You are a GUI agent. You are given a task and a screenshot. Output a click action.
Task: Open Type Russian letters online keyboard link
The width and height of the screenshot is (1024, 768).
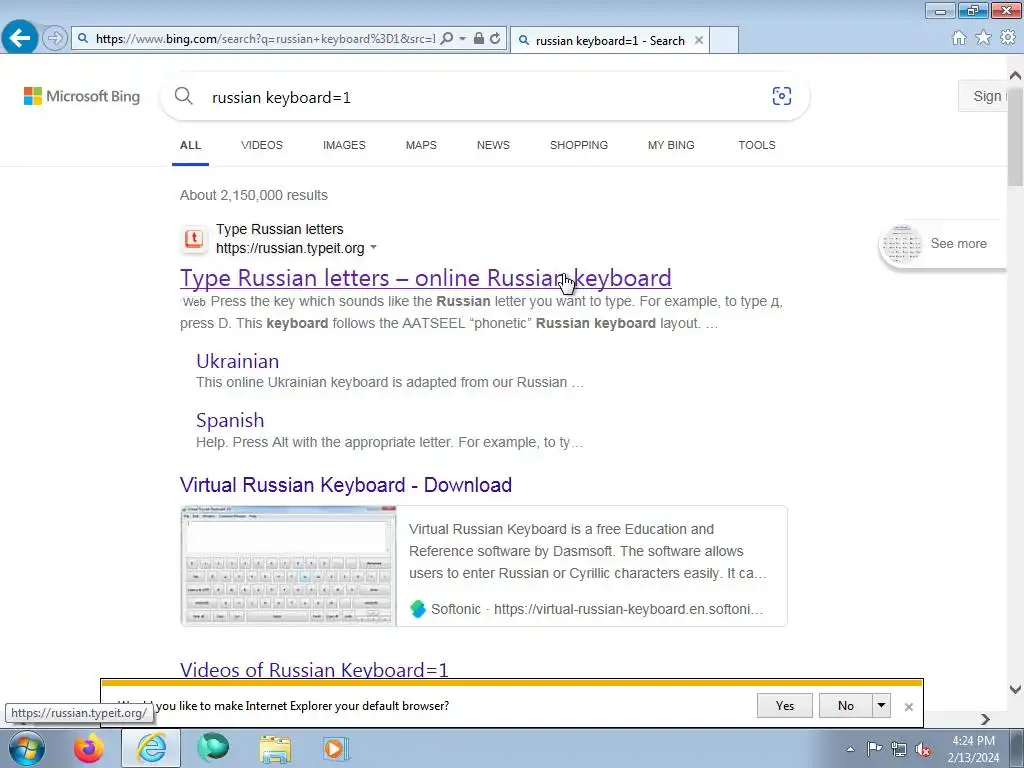[x=426, y=278]
